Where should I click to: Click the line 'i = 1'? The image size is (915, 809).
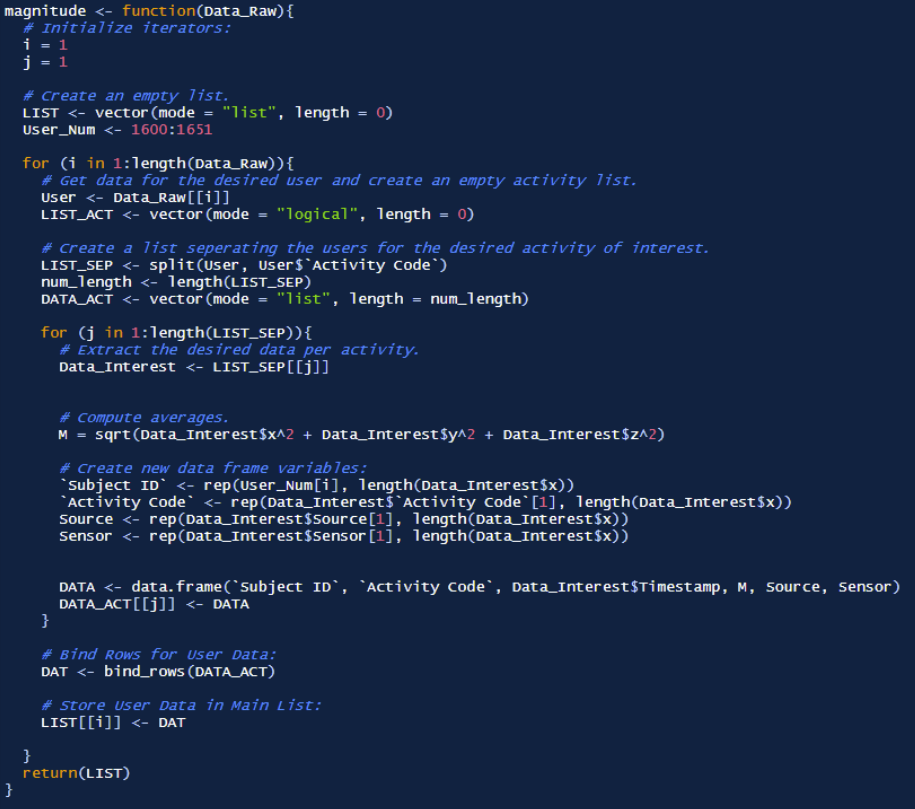click(x=46, y=45)
